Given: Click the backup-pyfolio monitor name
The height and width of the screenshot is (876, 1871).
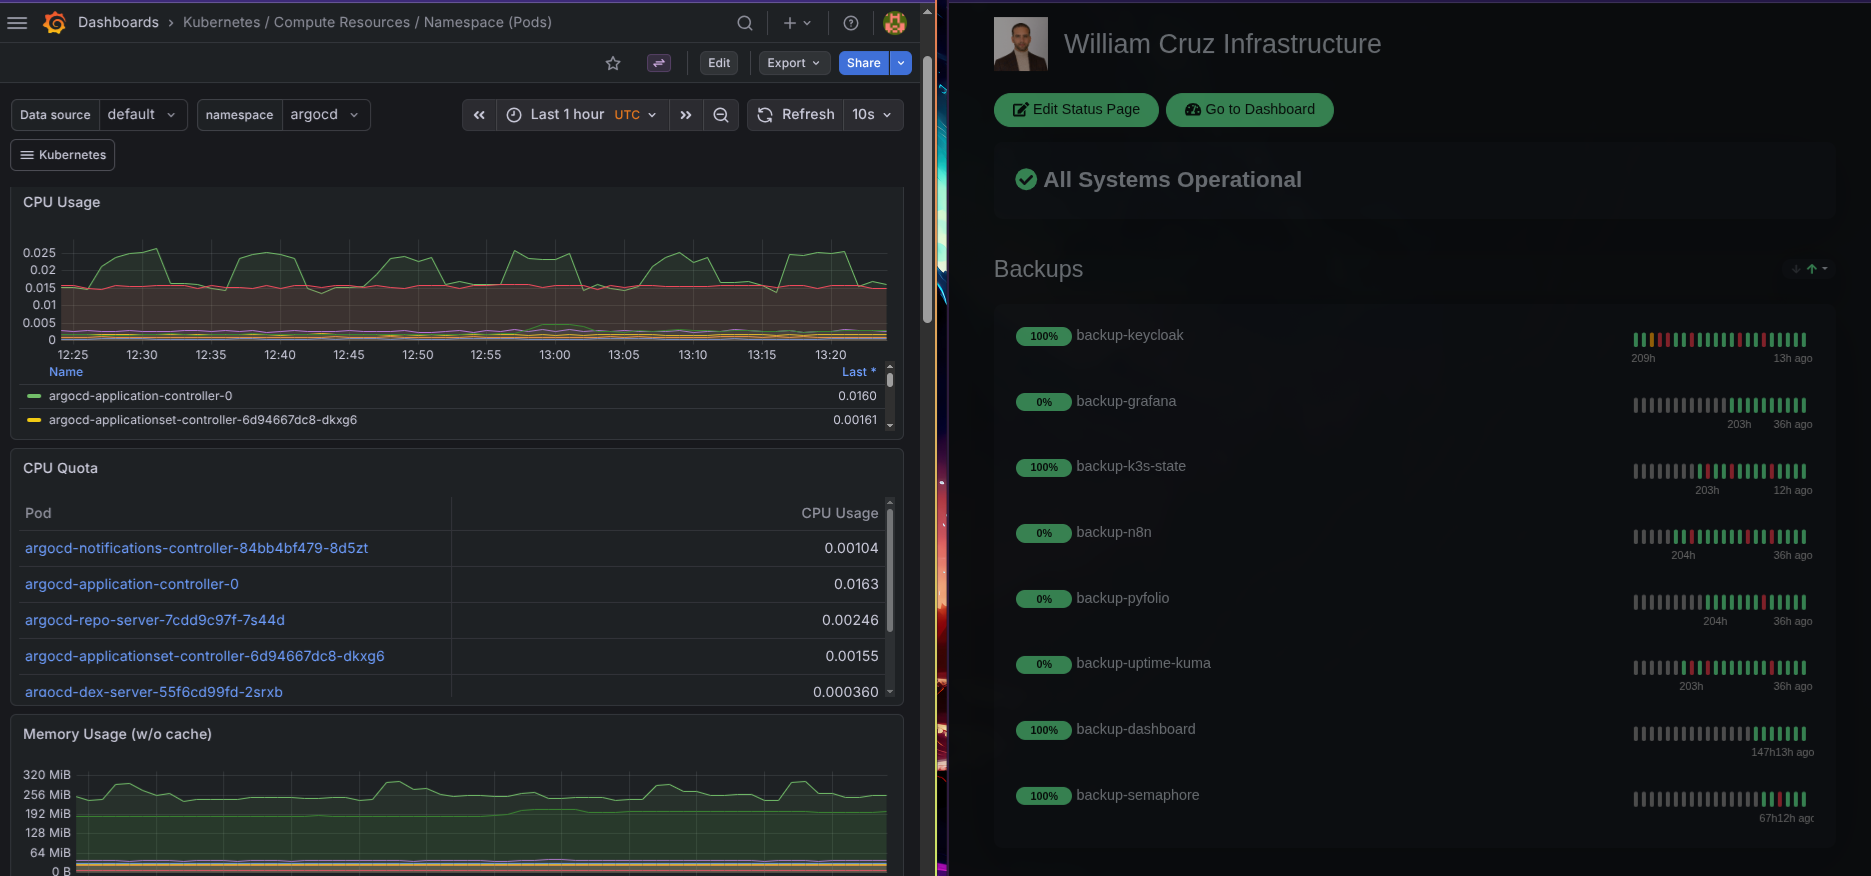Looking at the screenshot, I should point(1123,598).
